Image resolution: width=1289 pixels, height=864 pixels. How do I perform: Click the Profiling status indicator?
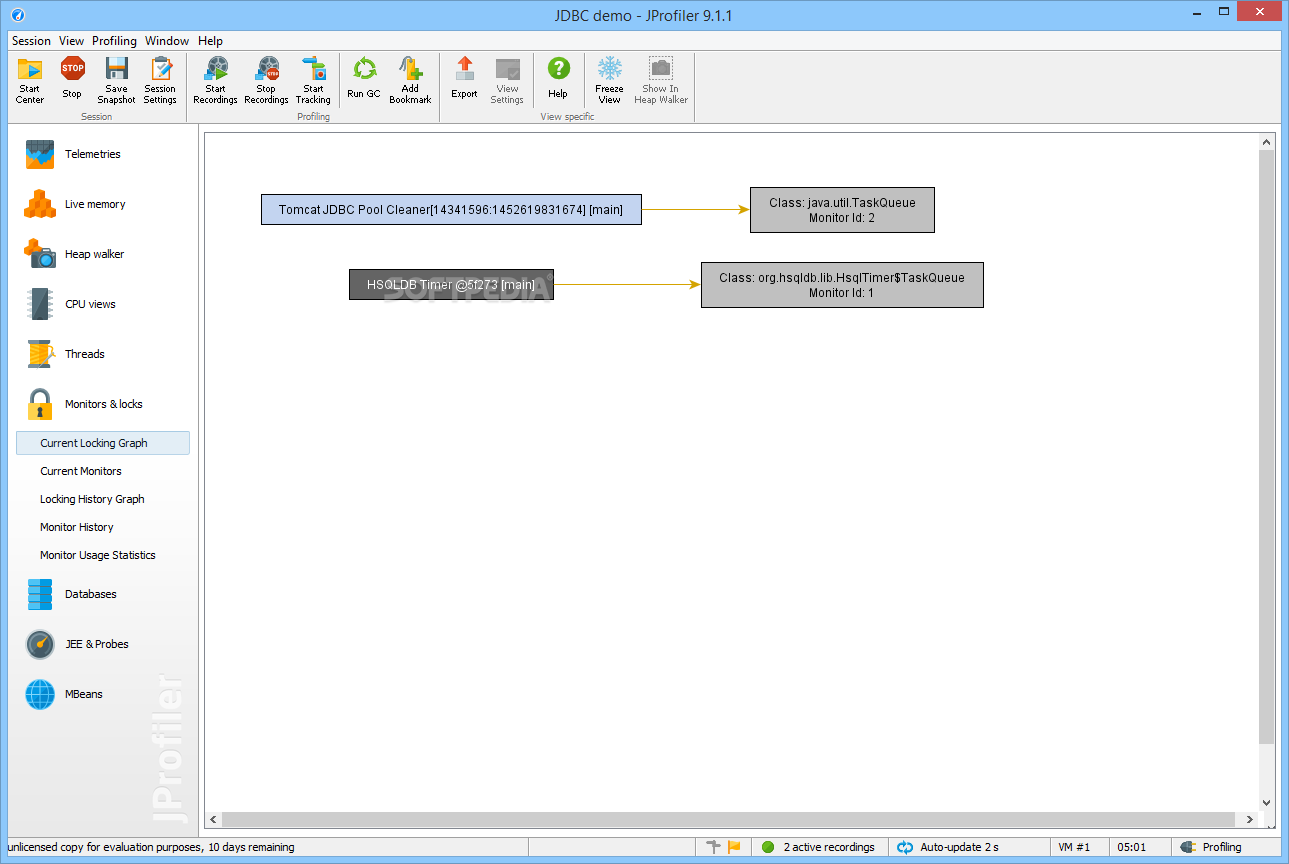(x=1211, y=847)
